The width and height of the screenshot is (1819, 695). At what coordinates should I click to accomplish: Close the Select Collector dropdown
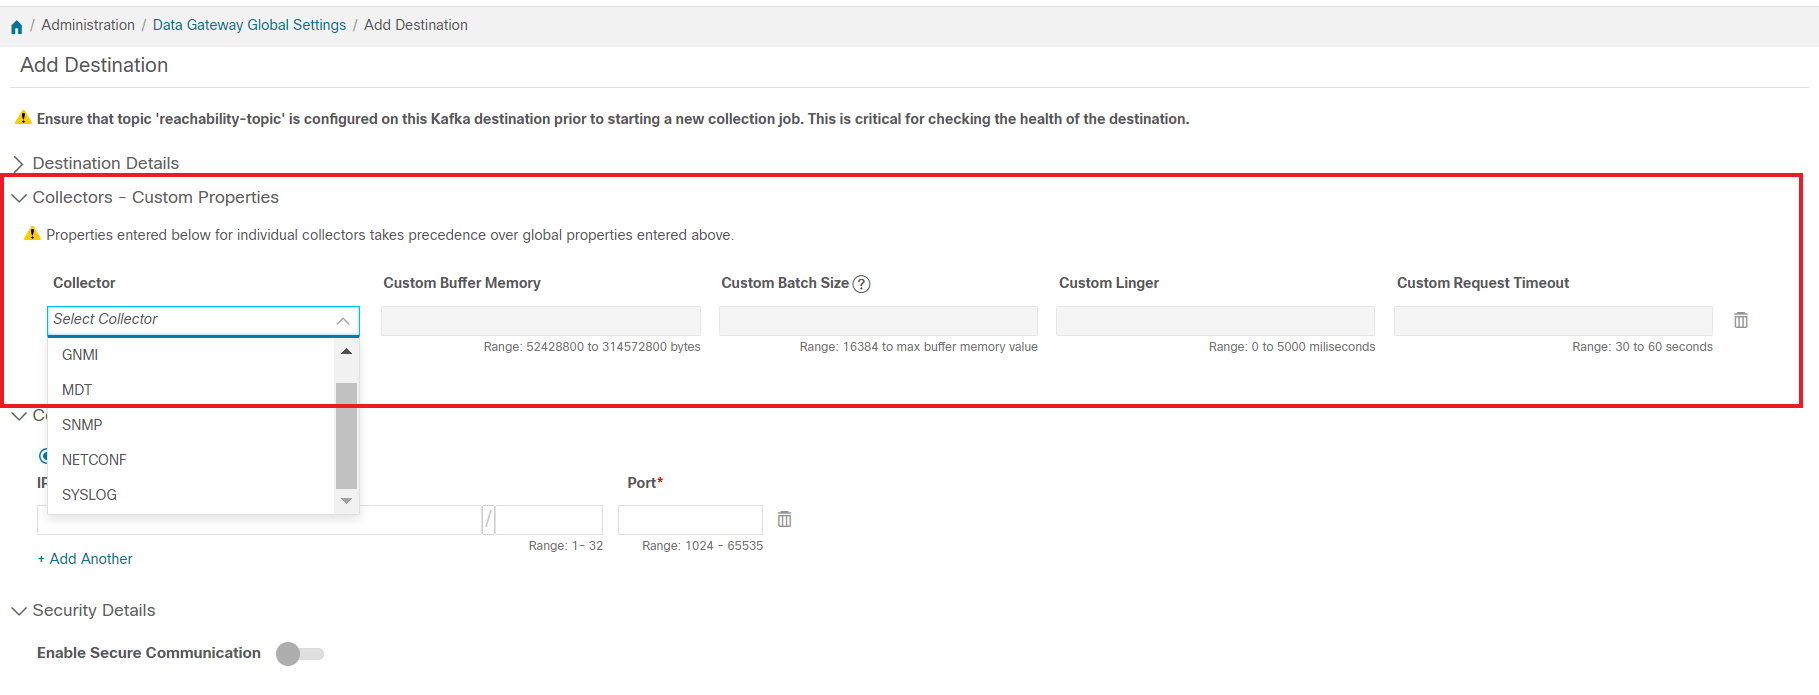point(342,321)
